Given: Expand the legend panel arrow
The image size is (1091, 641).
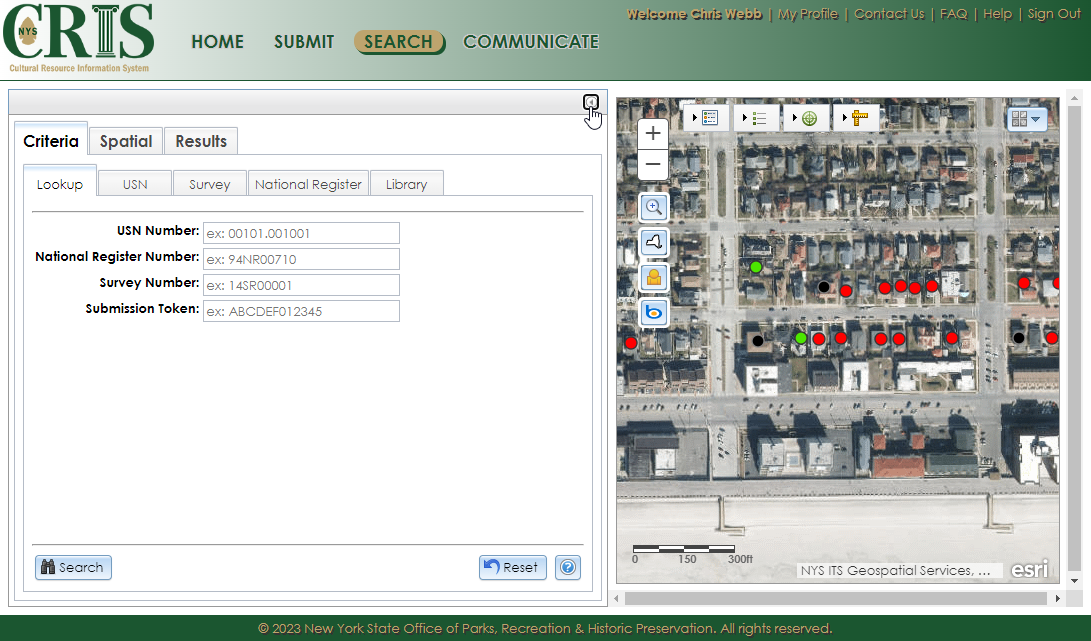Looking at the screenshot, I should tap(745, 117).
